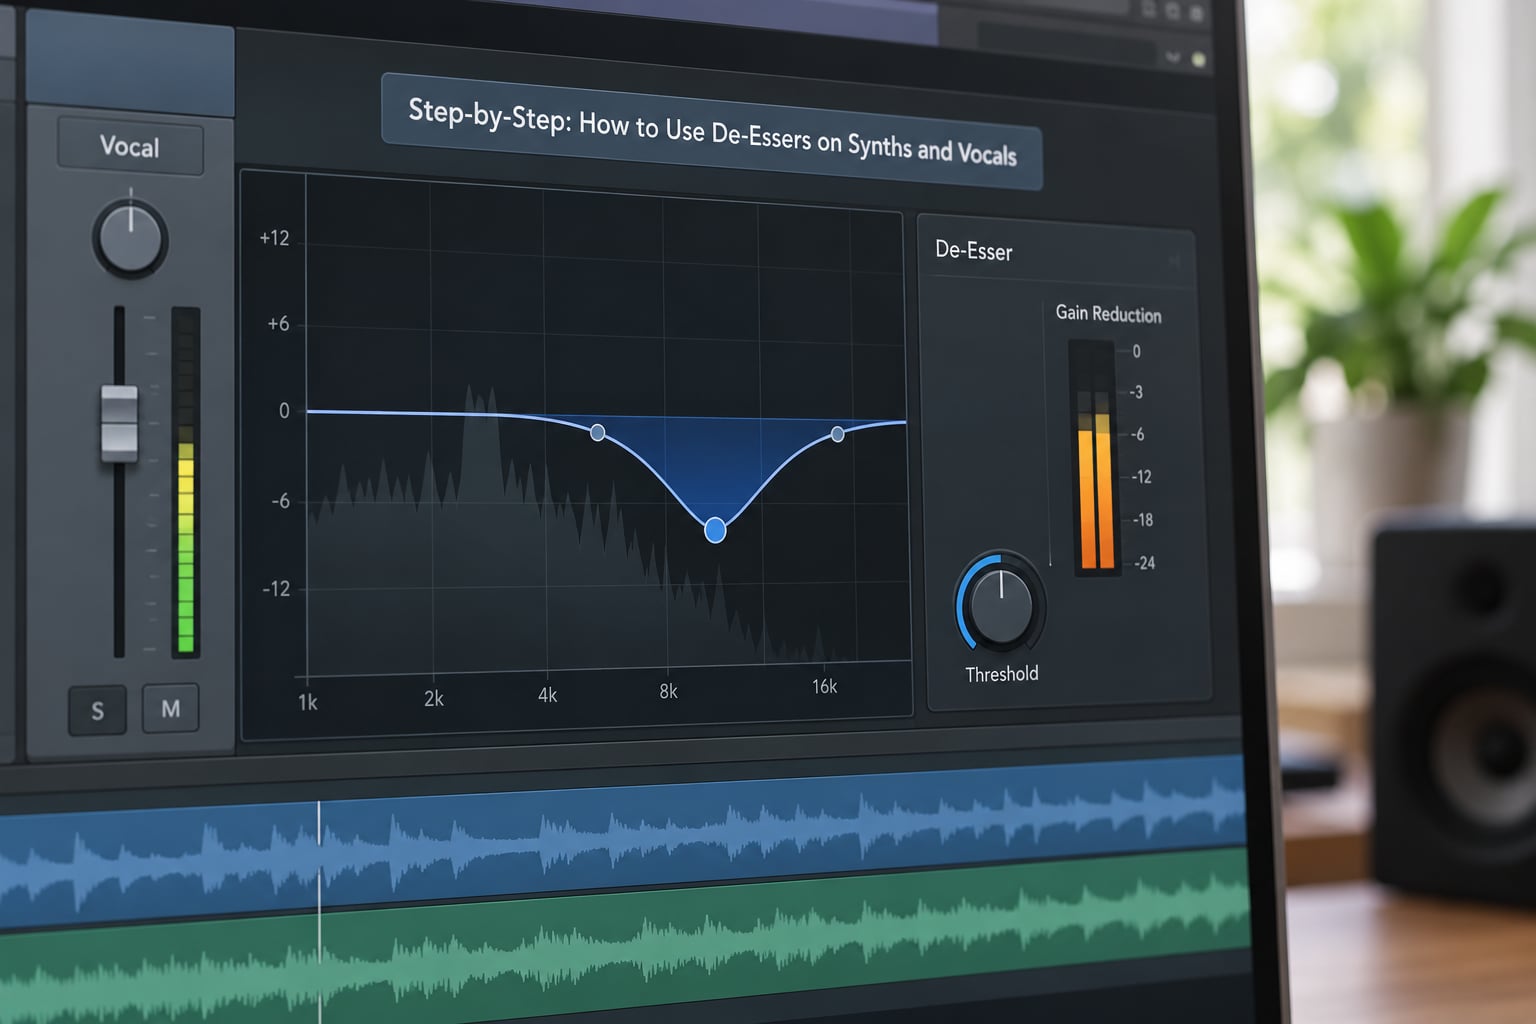This screenshot has width=1536, height=1024.
Task: Open the chevron dropdown beside the green status dot
Action: [1173, 58]
